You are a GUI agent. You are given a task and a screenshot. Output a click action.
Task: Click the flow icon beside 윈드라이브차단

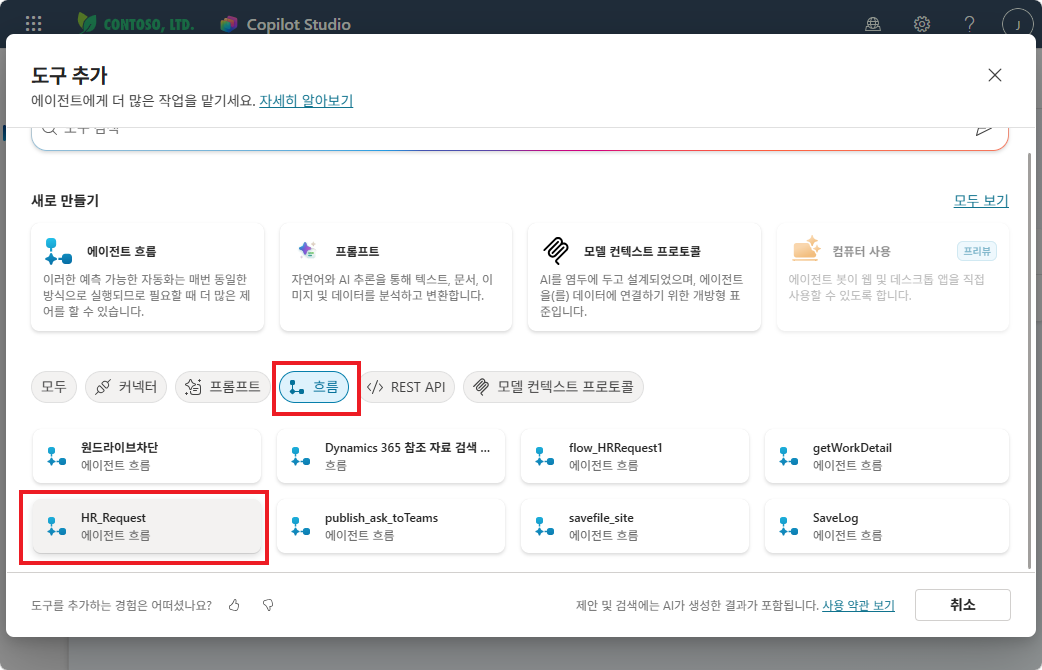point(56,457)
